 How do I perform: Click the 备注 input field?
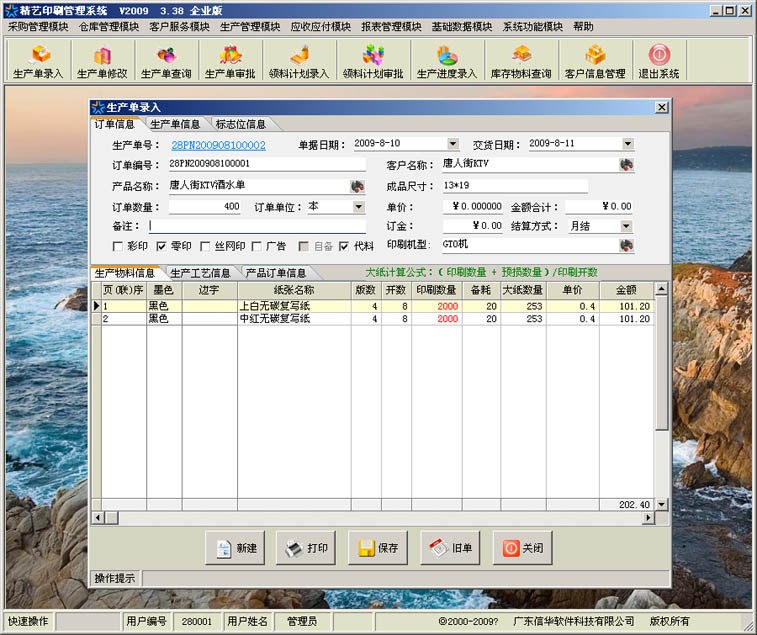[256, 226]
